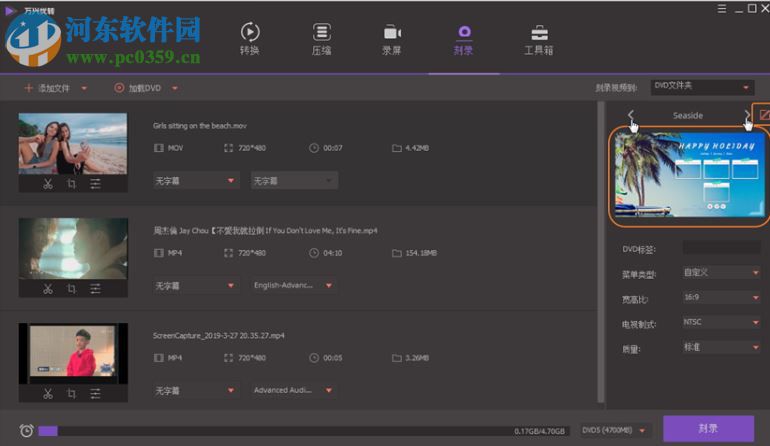Open effects settings for ScreenCapture video
This screenshot has height=446, width=770.
(x=95, y=393)
